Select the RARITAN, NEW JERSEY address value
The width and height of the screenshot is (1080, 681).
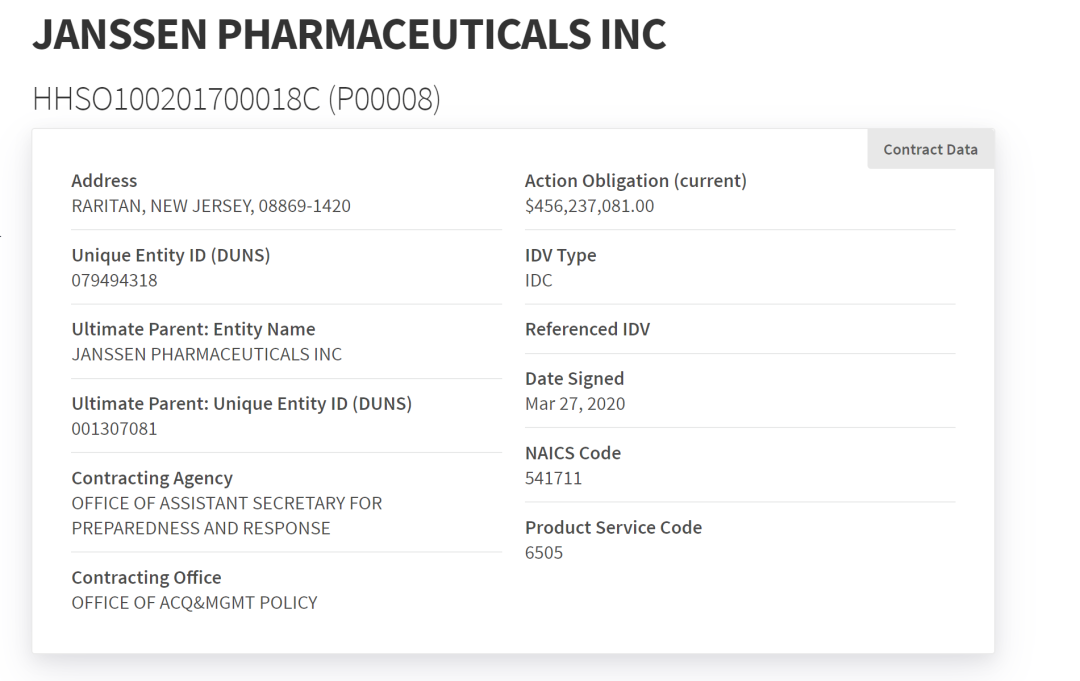[211, 207]
